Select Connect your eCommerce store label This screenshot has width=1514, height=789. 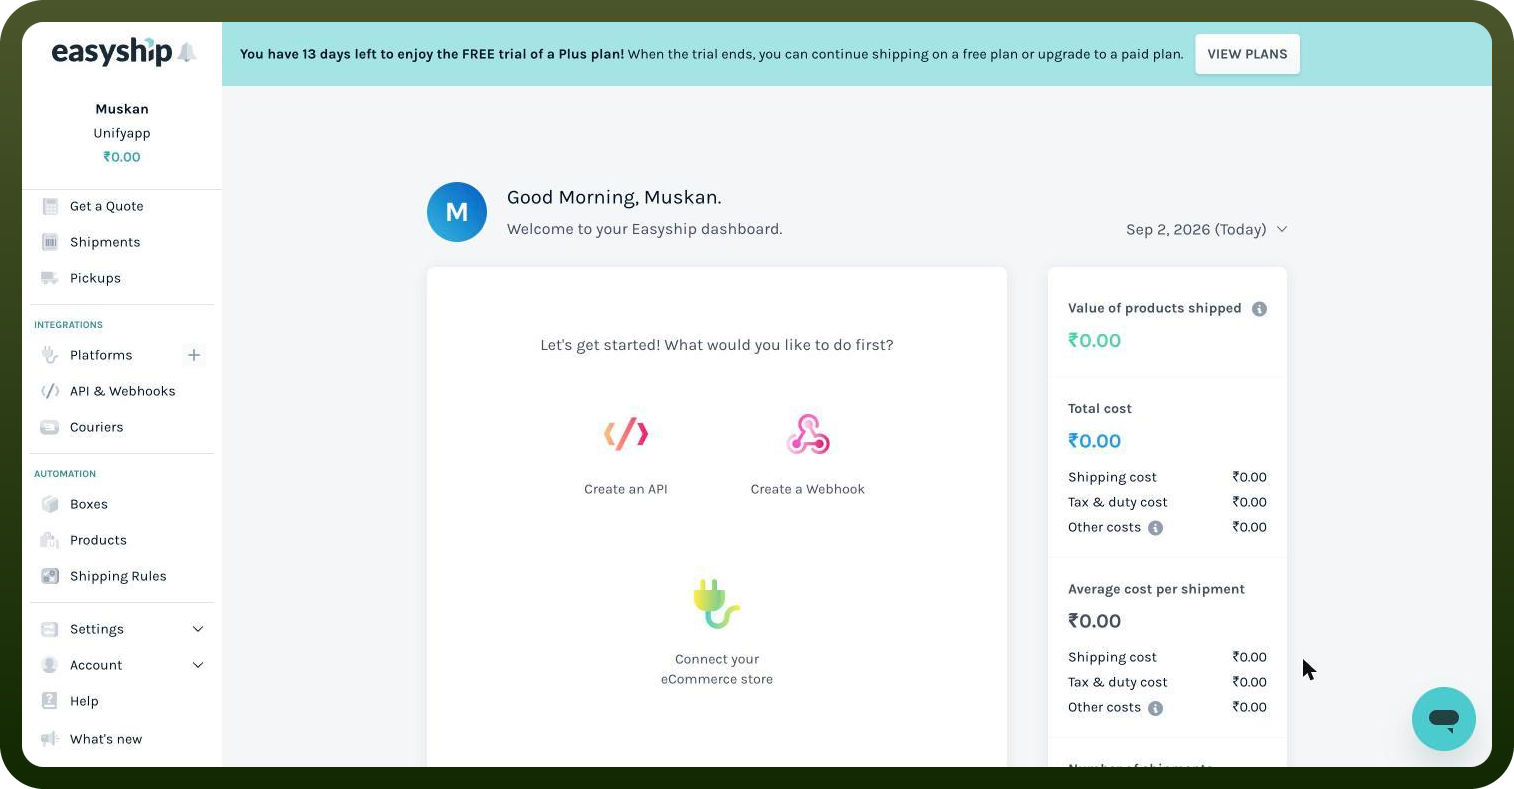pyautogui.click(x=717, y=669)
